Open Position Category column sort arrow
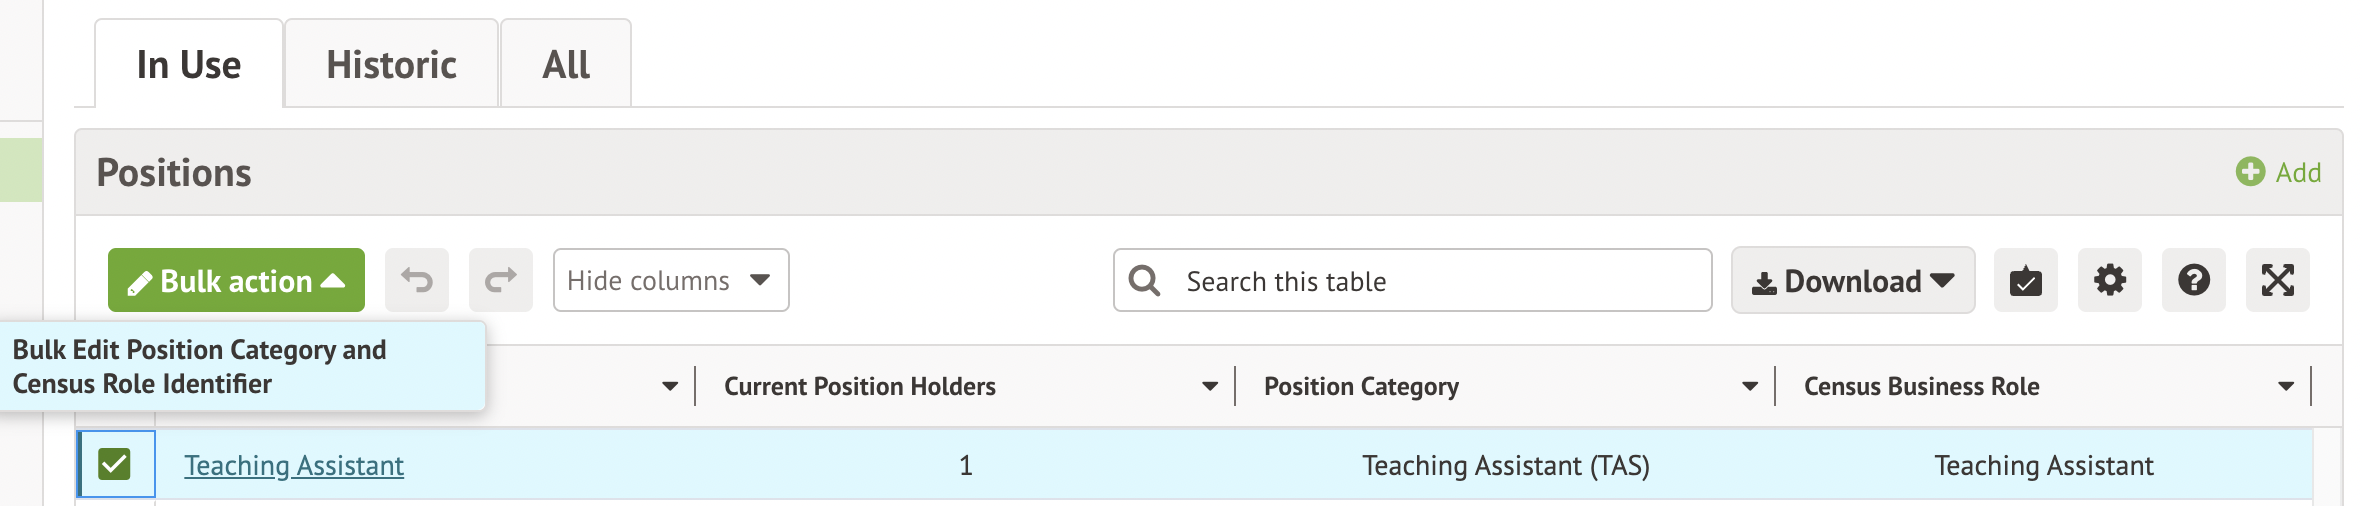Viewport: 2362px width, 506px height. pos(1749,387)
